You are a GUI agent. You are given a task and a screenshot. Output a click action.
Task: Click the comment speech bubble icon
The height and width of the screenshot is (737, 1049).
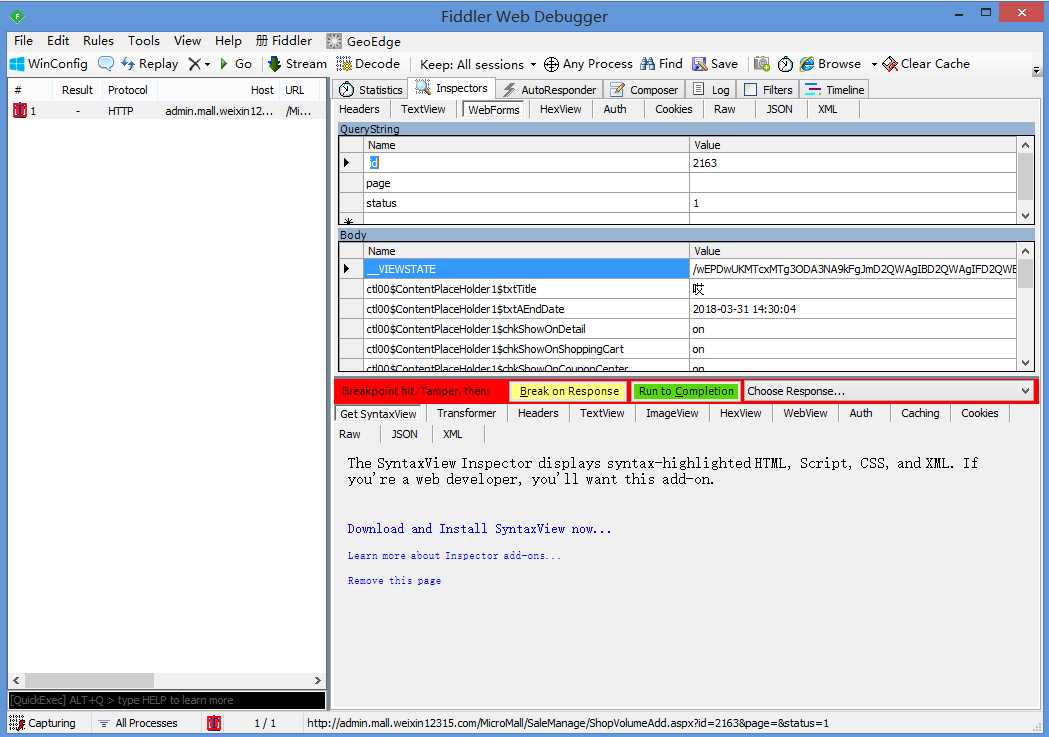(106, 64)
